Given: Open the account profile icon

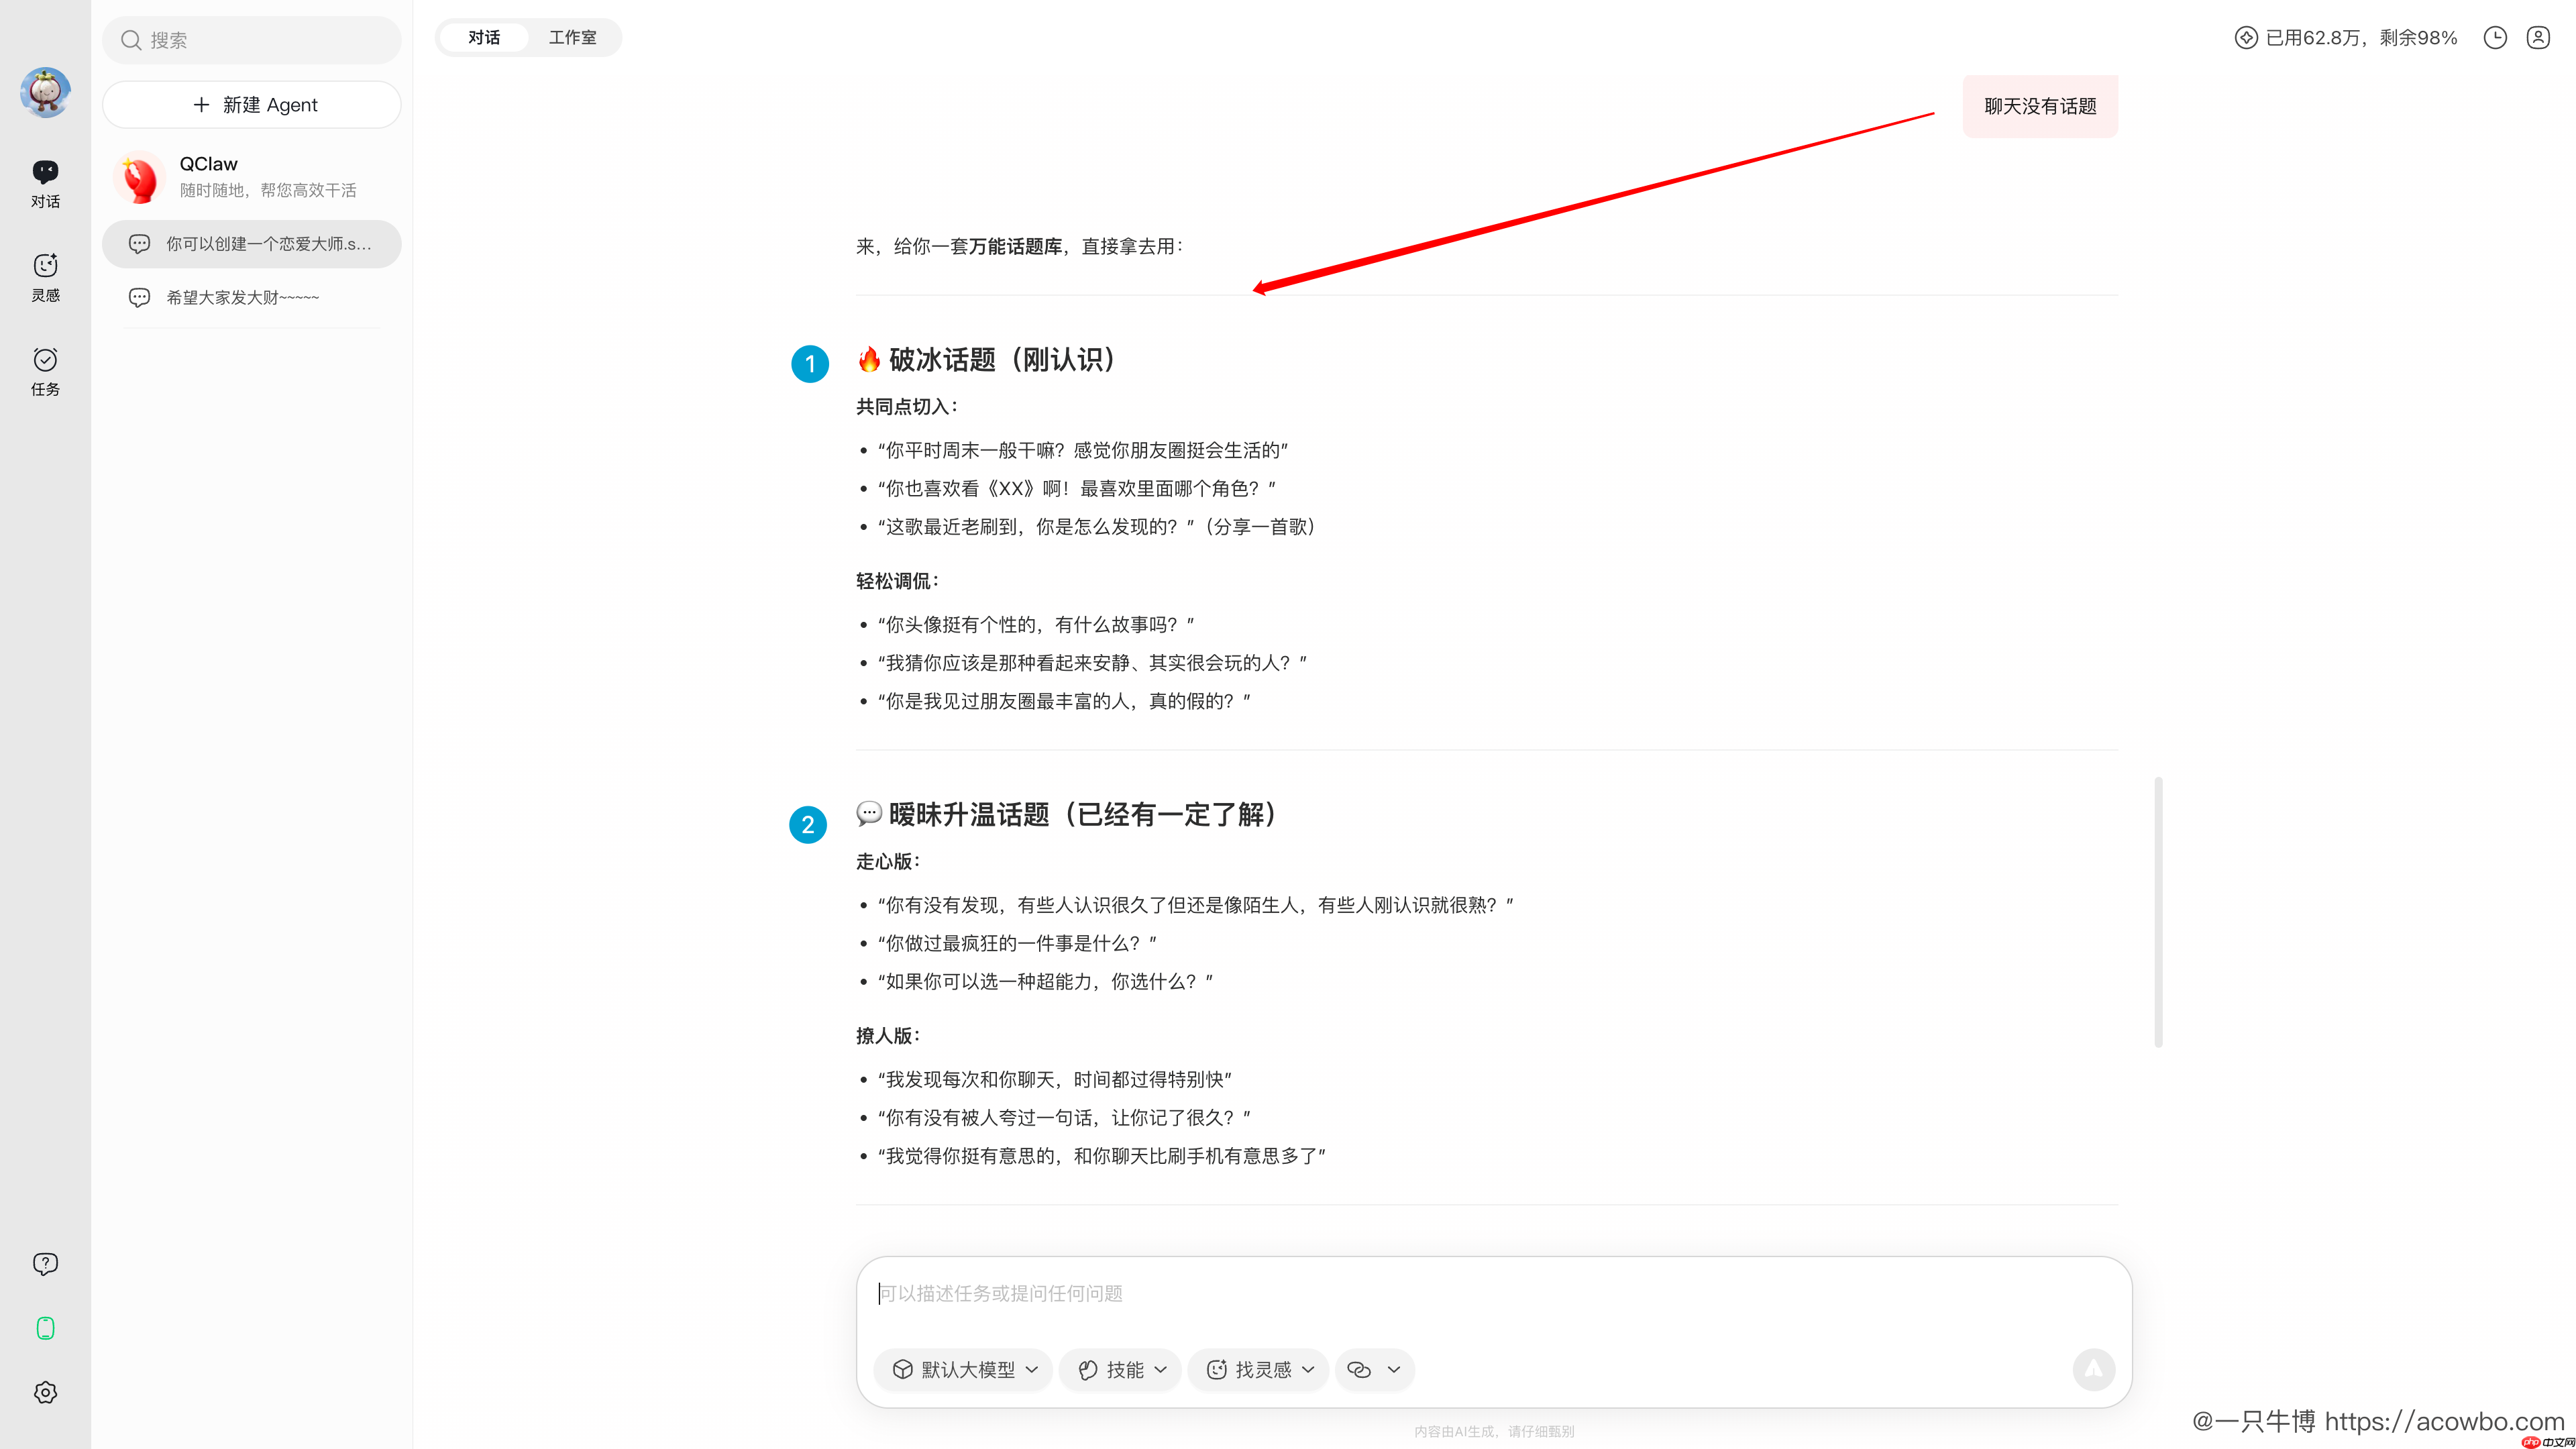Looking at the screenshot, I should tap(2538, 38).
